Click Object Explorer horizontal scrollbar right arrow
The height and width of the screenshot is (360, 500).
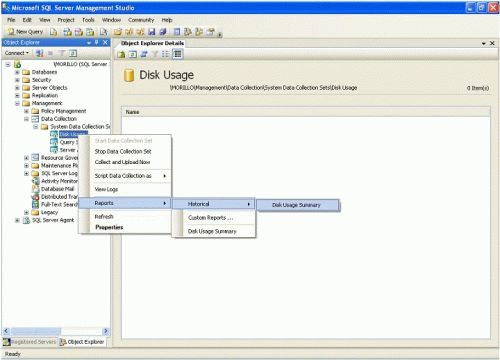click(106, 331)
